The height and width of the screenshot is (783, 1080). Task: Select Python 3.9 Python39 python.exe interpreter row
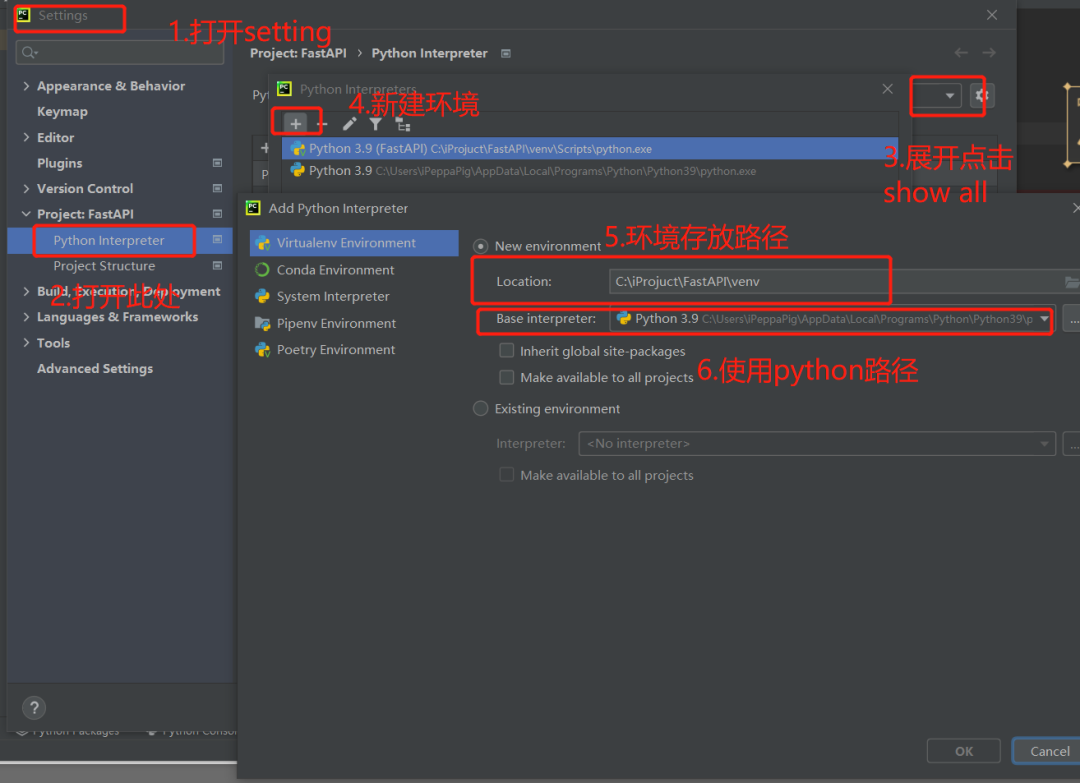pos(590,171)
